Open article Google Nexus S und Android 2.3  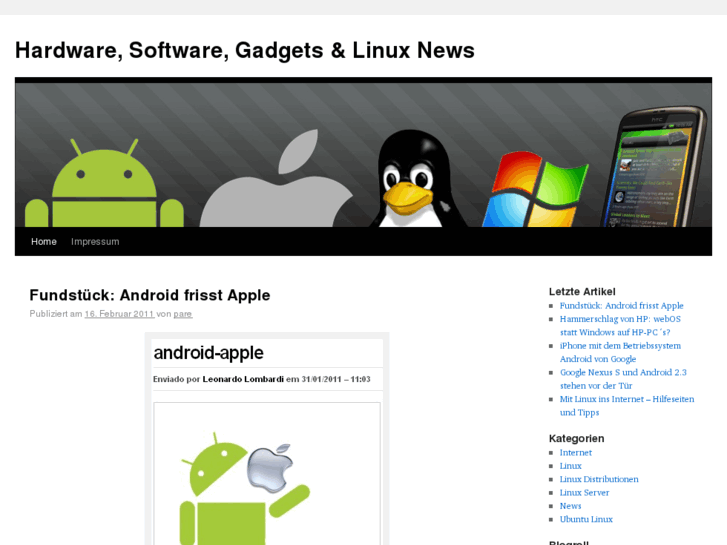click(x=623, y=379)
